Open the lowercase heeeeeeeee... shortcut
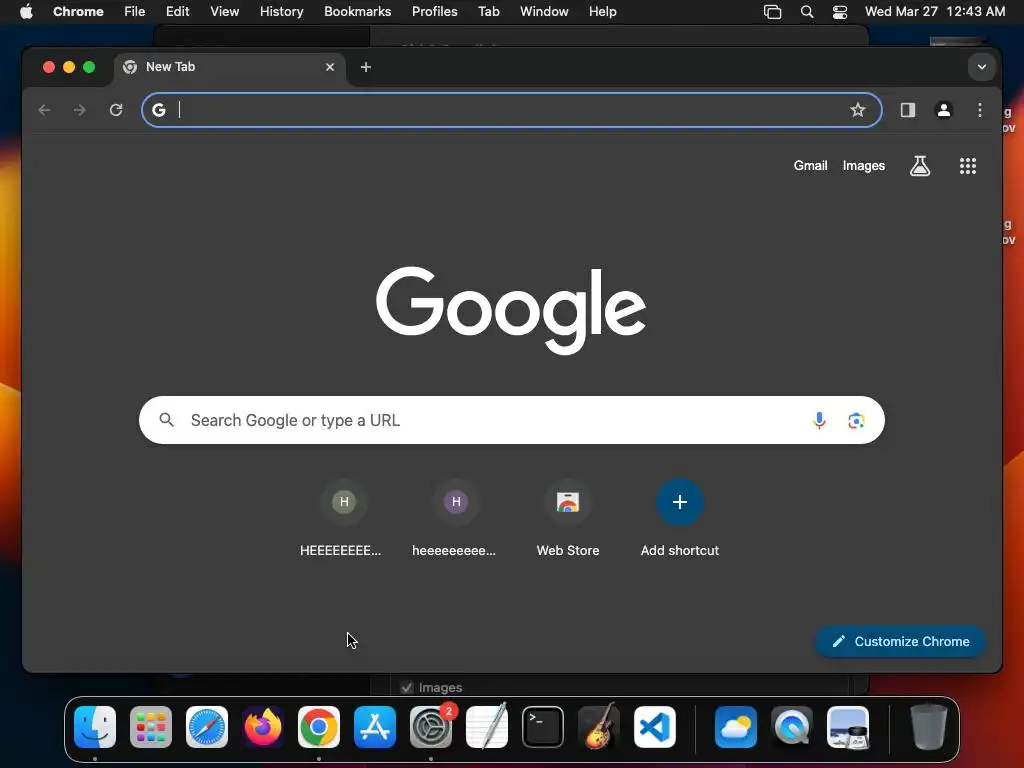This screenshot has height=768, width=1024. [x=455, y=517]
